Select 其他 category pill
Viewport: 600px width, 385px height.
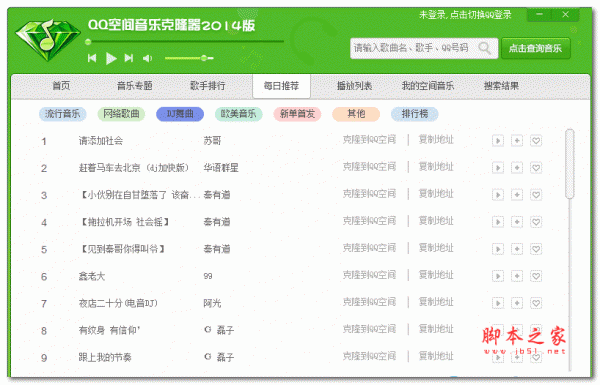click(x=356, y=114)
